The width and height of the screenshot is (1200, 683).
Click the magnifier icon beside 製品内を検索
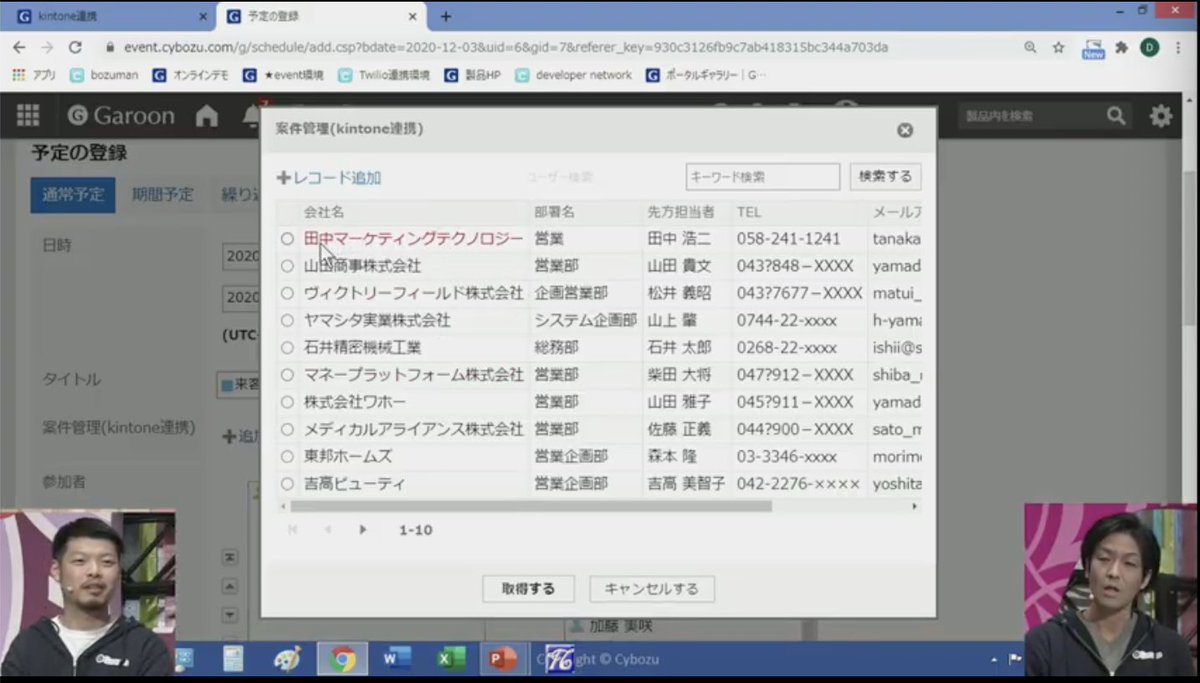(x=1116, y=116)
